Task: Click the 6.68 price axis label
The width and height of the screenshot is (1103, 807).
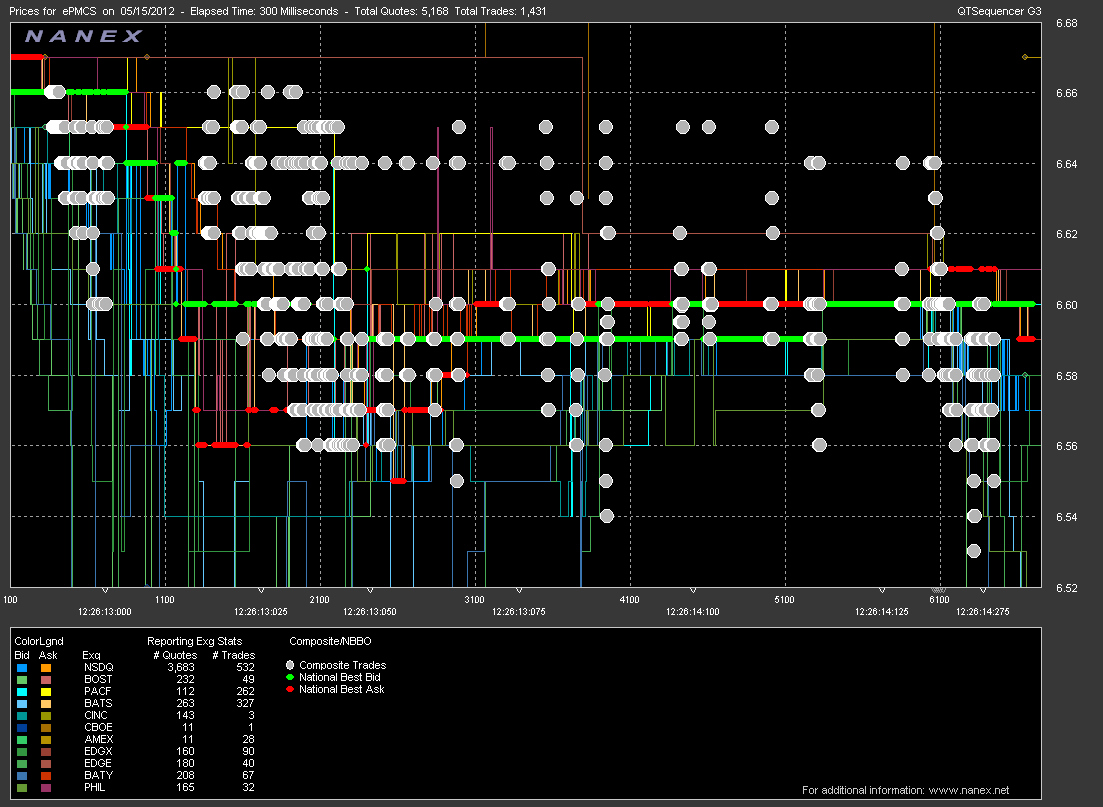Action: pyautogui.click(x=1066, y=23)
